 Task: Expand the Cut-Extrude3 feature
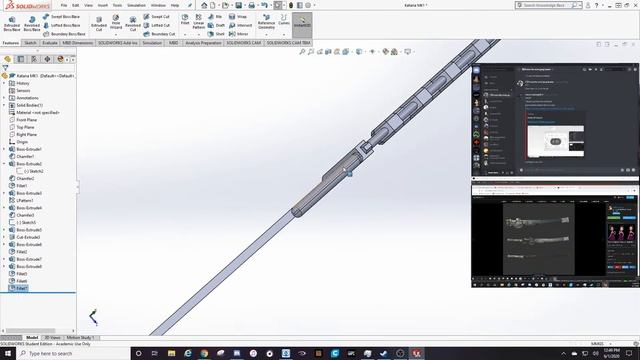[x=4, y=238]
